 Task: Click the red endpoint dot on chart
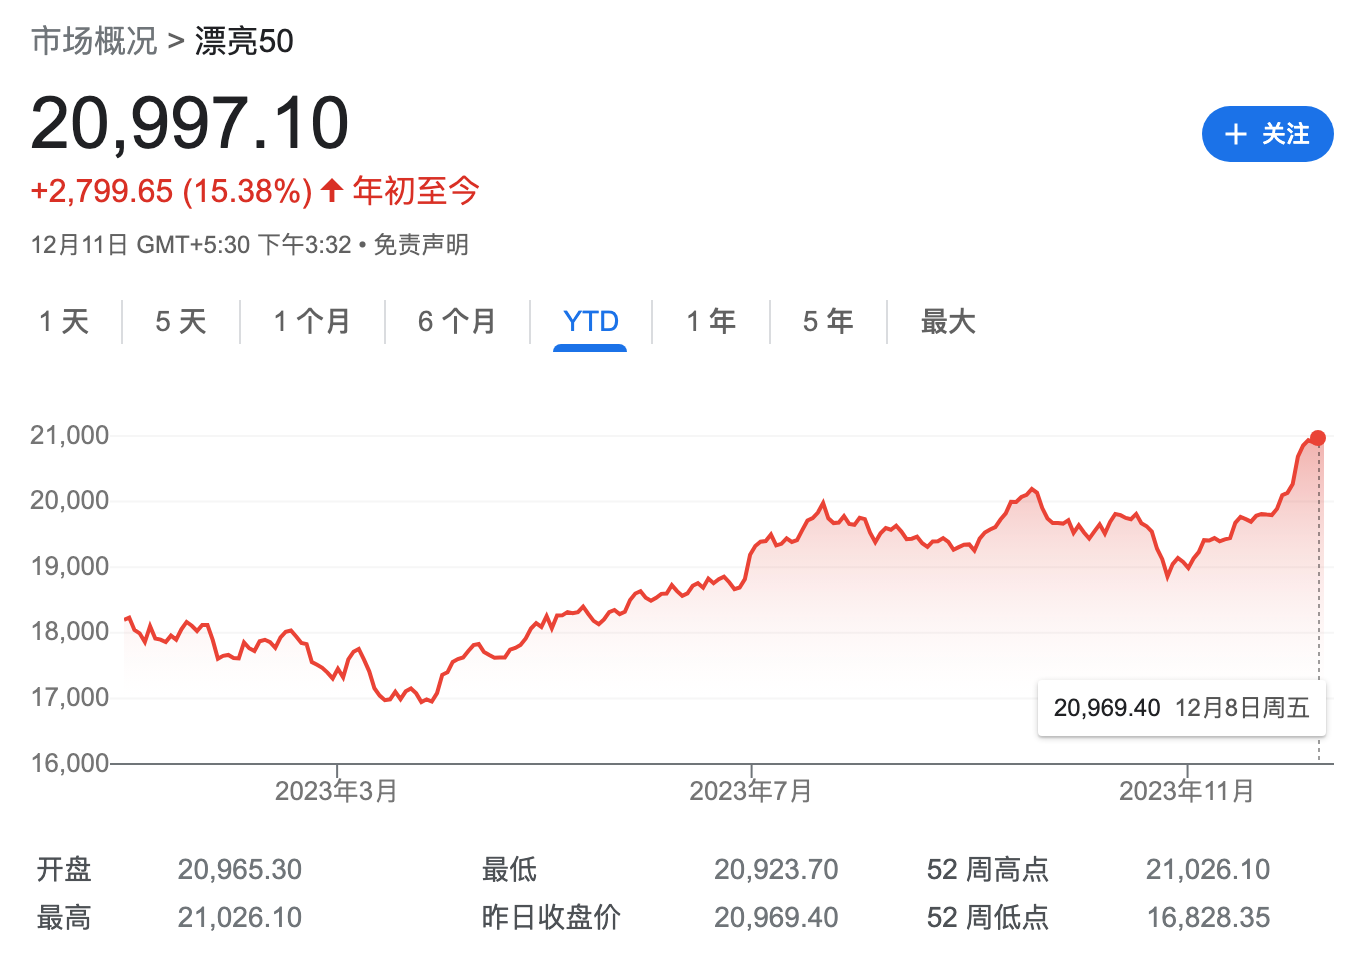[1317, 438]
